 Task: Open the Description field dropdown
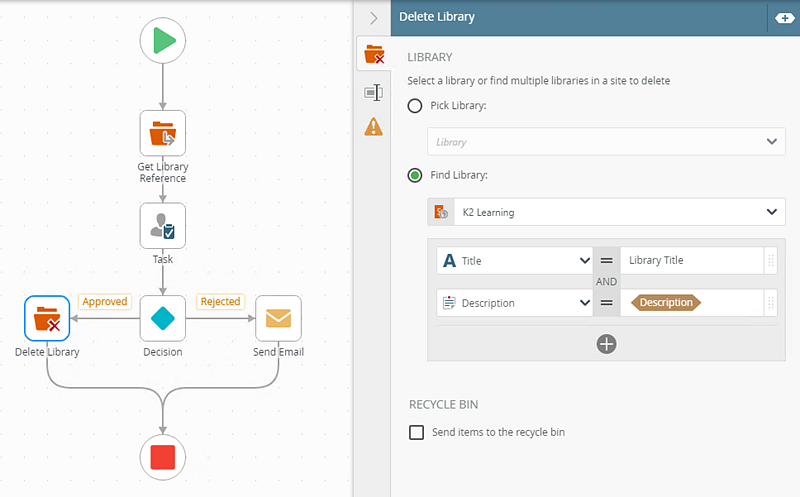tap(515, 302)
